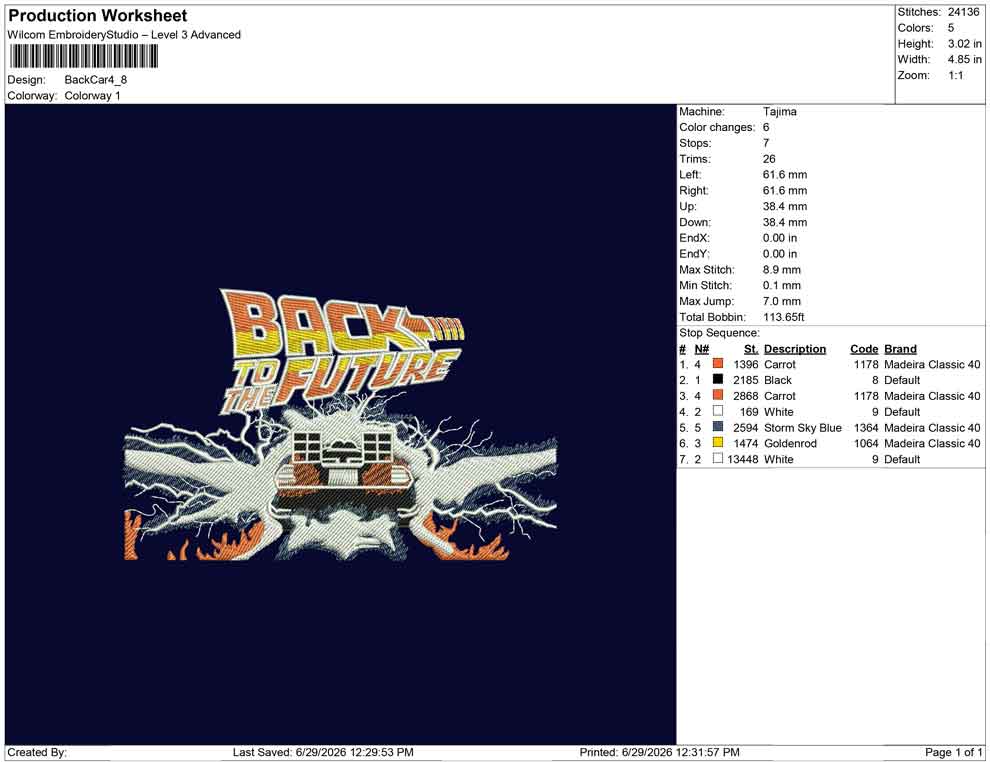
Task: Click the barcode under the worksheet title
Action: [83, 57]
